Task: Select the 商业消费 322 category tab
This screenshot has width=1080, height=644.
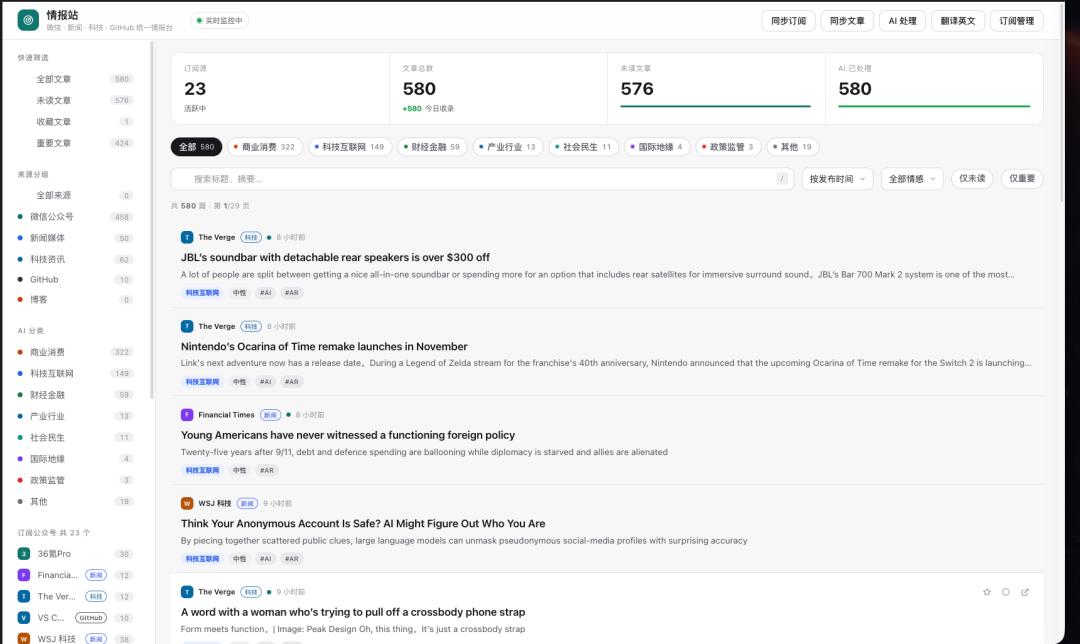Action: [264, 147]
